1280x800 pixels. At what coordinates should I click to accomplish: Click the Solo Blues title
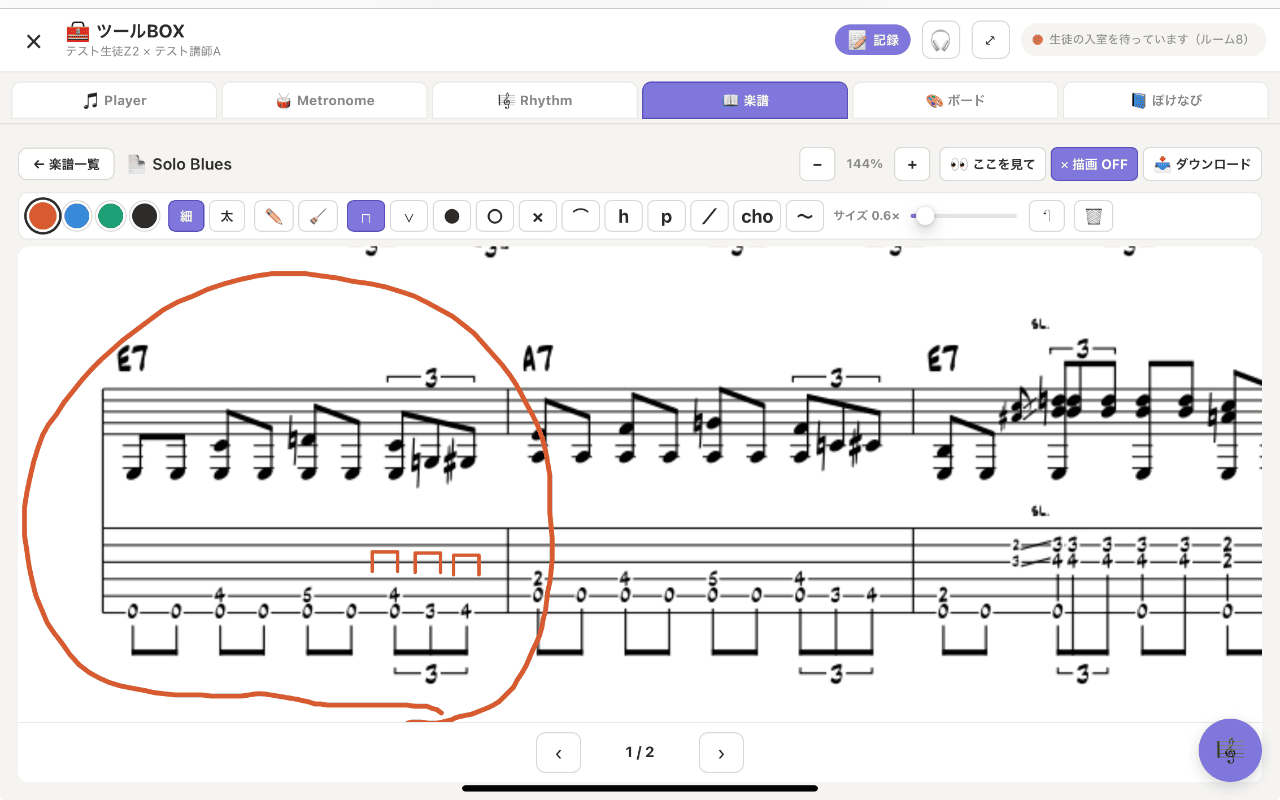pyautogui.click(x=192, y=164)
